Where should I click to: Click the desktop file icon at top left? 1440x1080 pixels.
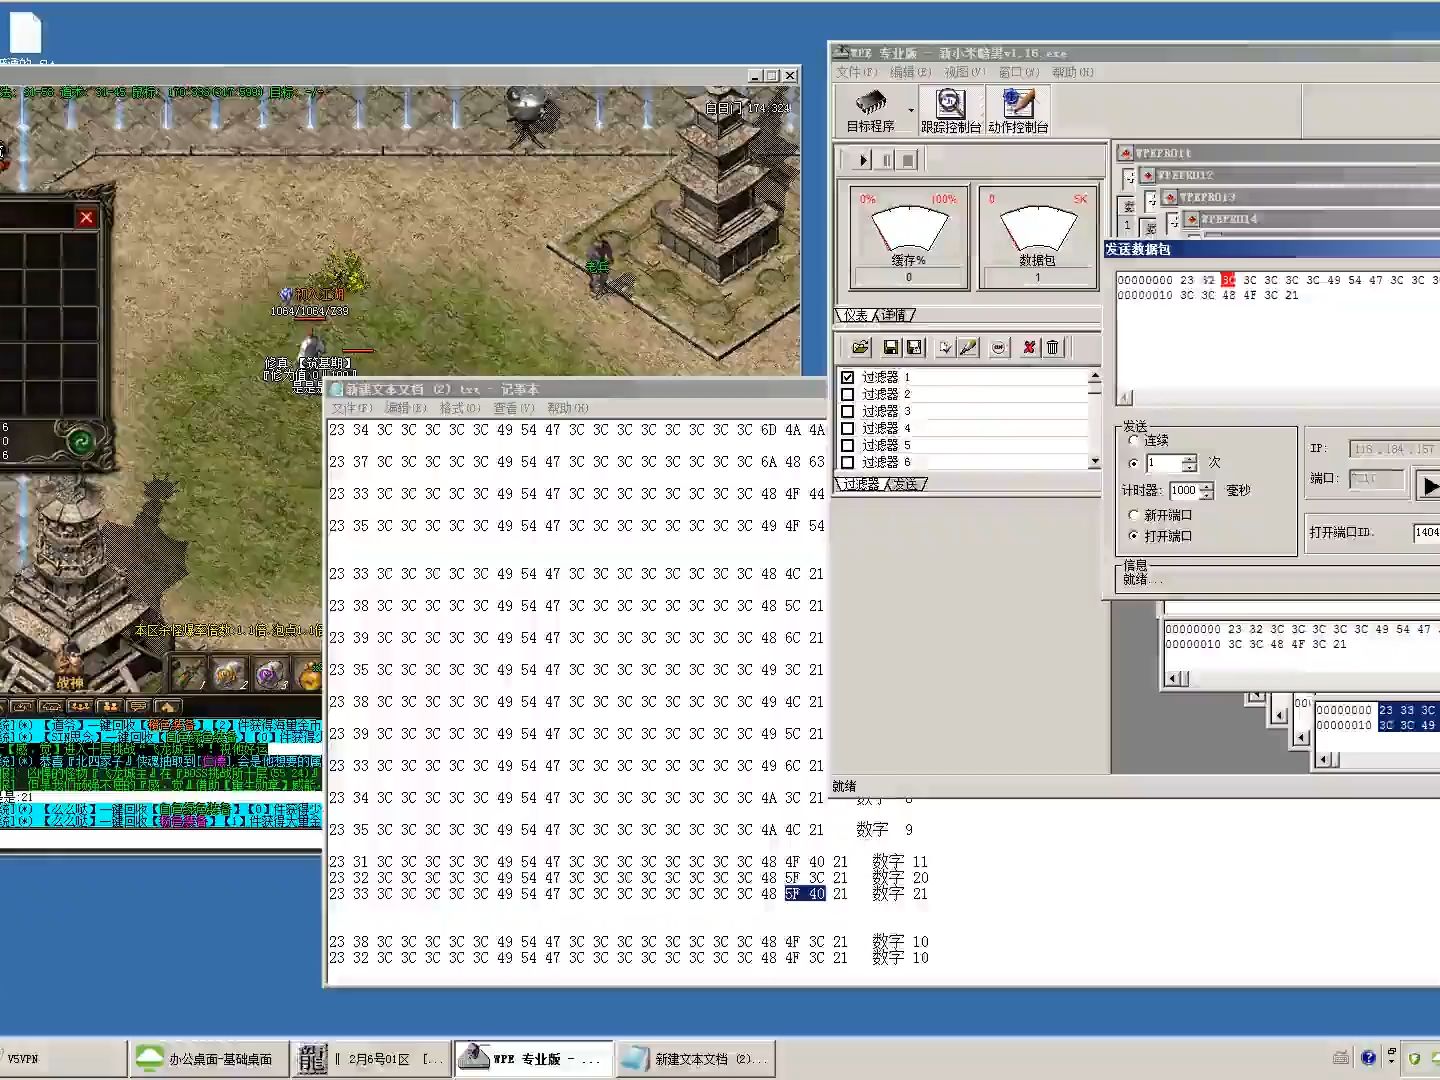coord(25,32)
